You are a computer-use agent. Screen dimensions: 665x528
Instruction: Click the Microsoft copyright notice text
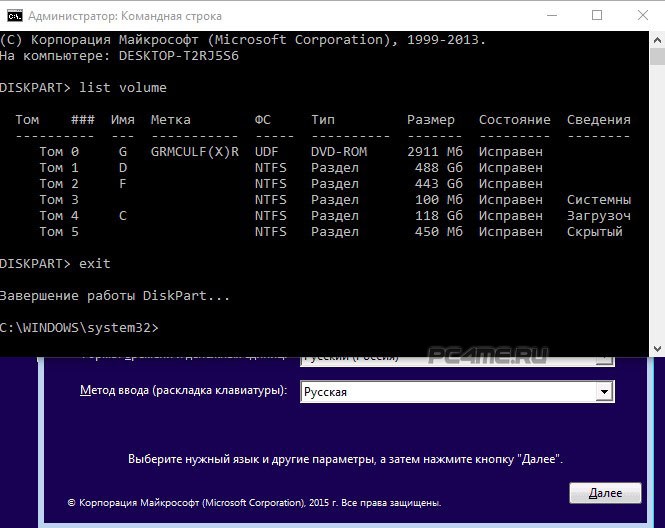[x=254, y=503]
